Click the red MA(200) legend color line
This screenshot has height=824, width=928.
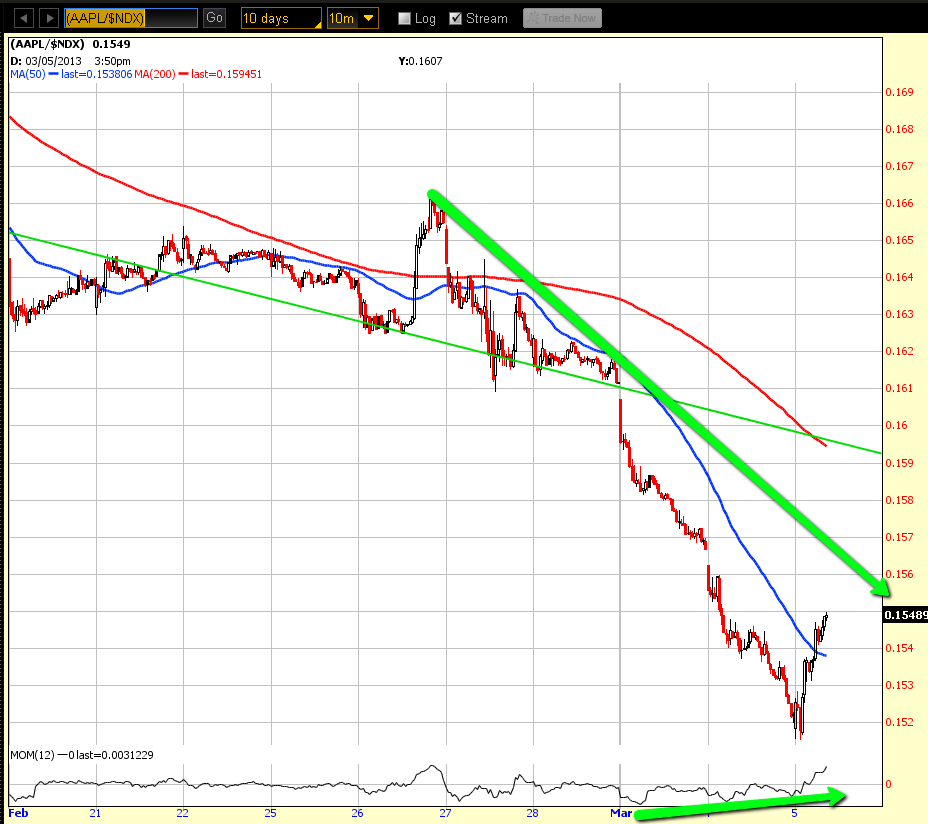point(183,74)
